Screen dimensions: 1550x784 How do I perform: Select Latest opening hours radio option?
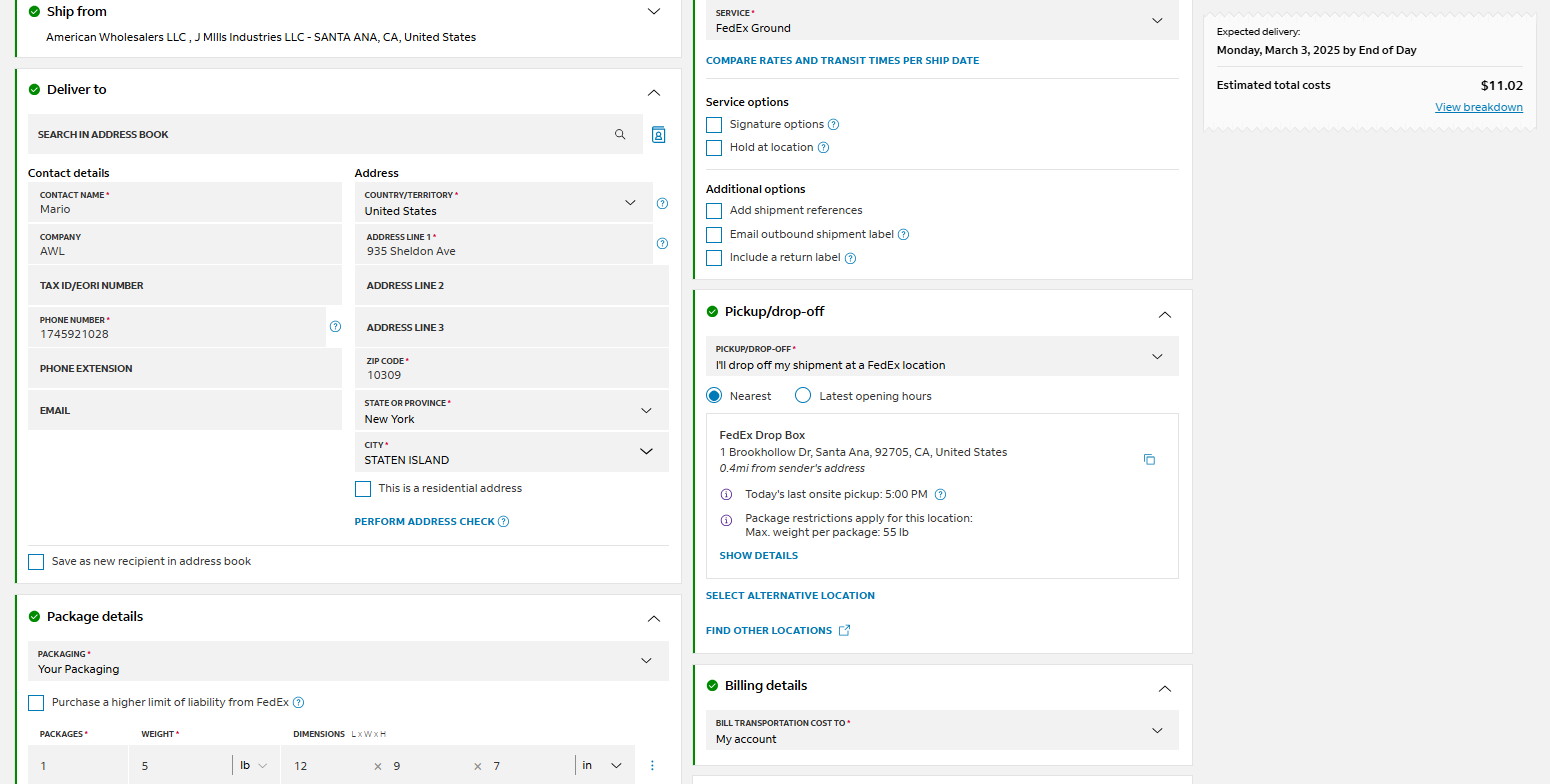[x=803, y=395]
